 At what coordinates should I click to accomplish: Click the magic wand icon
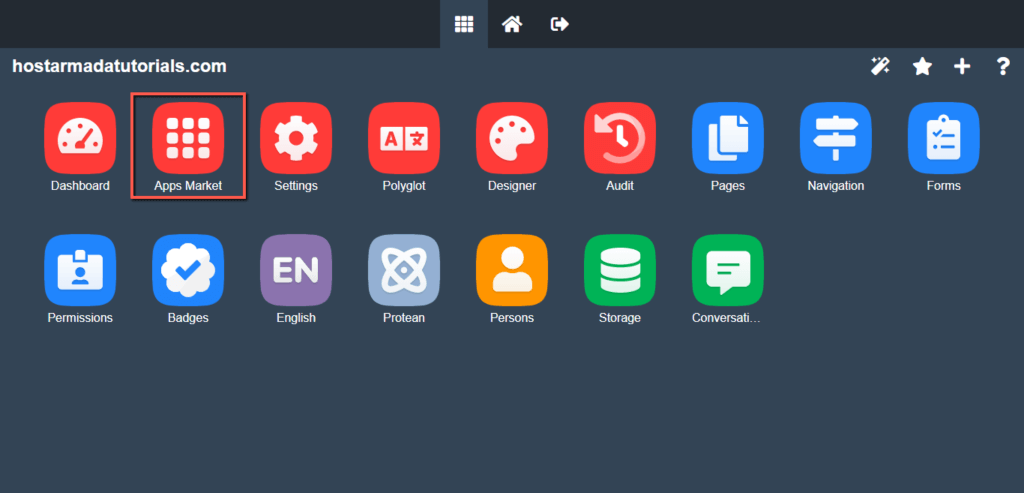[x=880, y=66]
